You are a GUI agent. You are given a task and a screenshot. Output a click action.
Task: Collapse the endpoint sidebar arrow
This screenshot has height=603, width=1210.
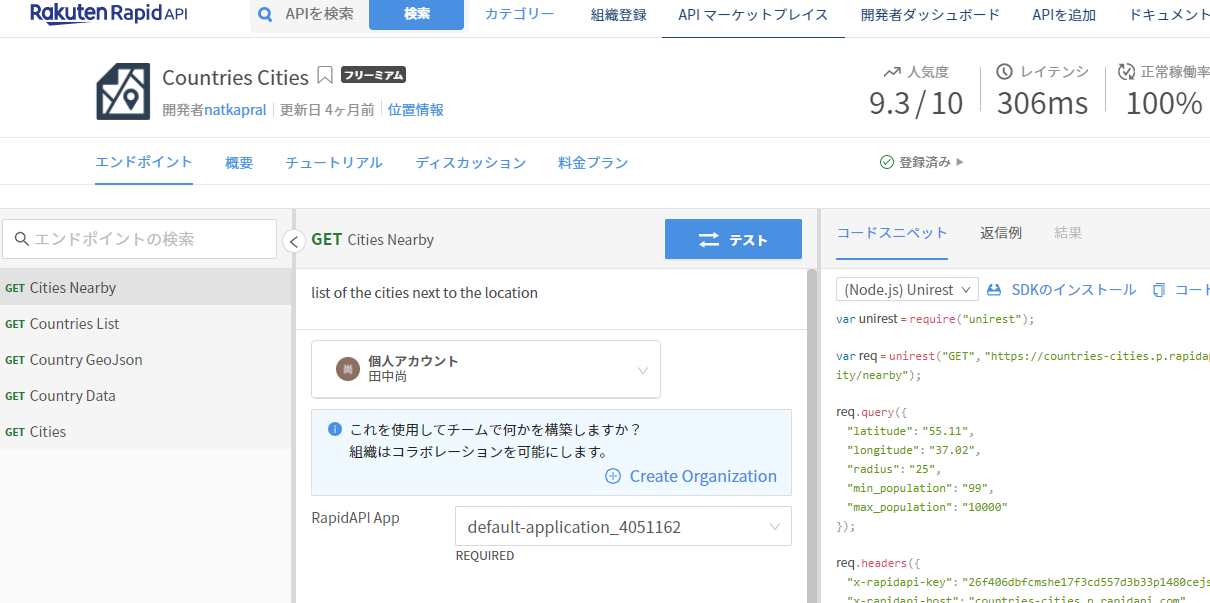click(x=294, y=240)
